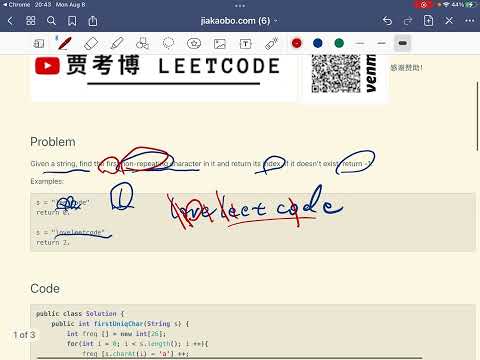The image size is (480, 360).
Task: Click the 'new int[26]' code line
Action: pos(116,334)
